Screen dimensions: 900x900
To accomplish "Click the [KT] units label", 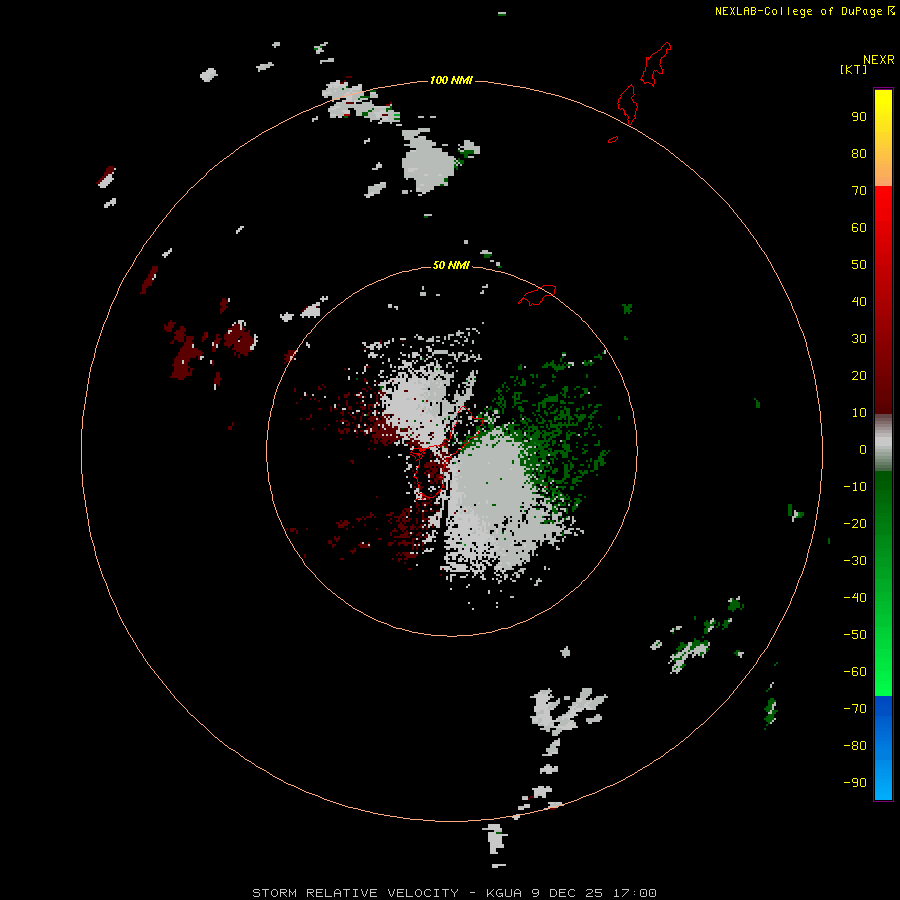I will (854, 69).
